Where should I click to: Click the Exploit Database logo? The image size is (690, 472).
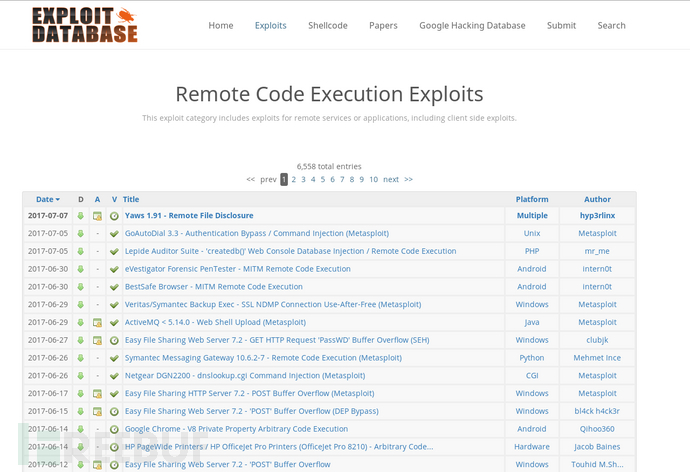coord(84,25)
